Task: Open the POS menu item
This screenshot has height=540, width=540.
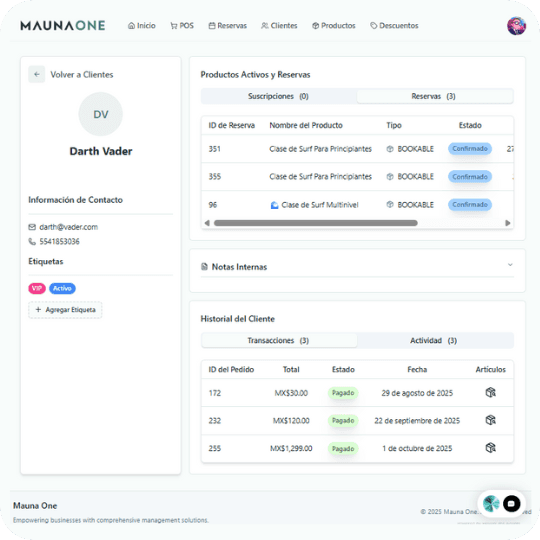Action: pos(182,25)
